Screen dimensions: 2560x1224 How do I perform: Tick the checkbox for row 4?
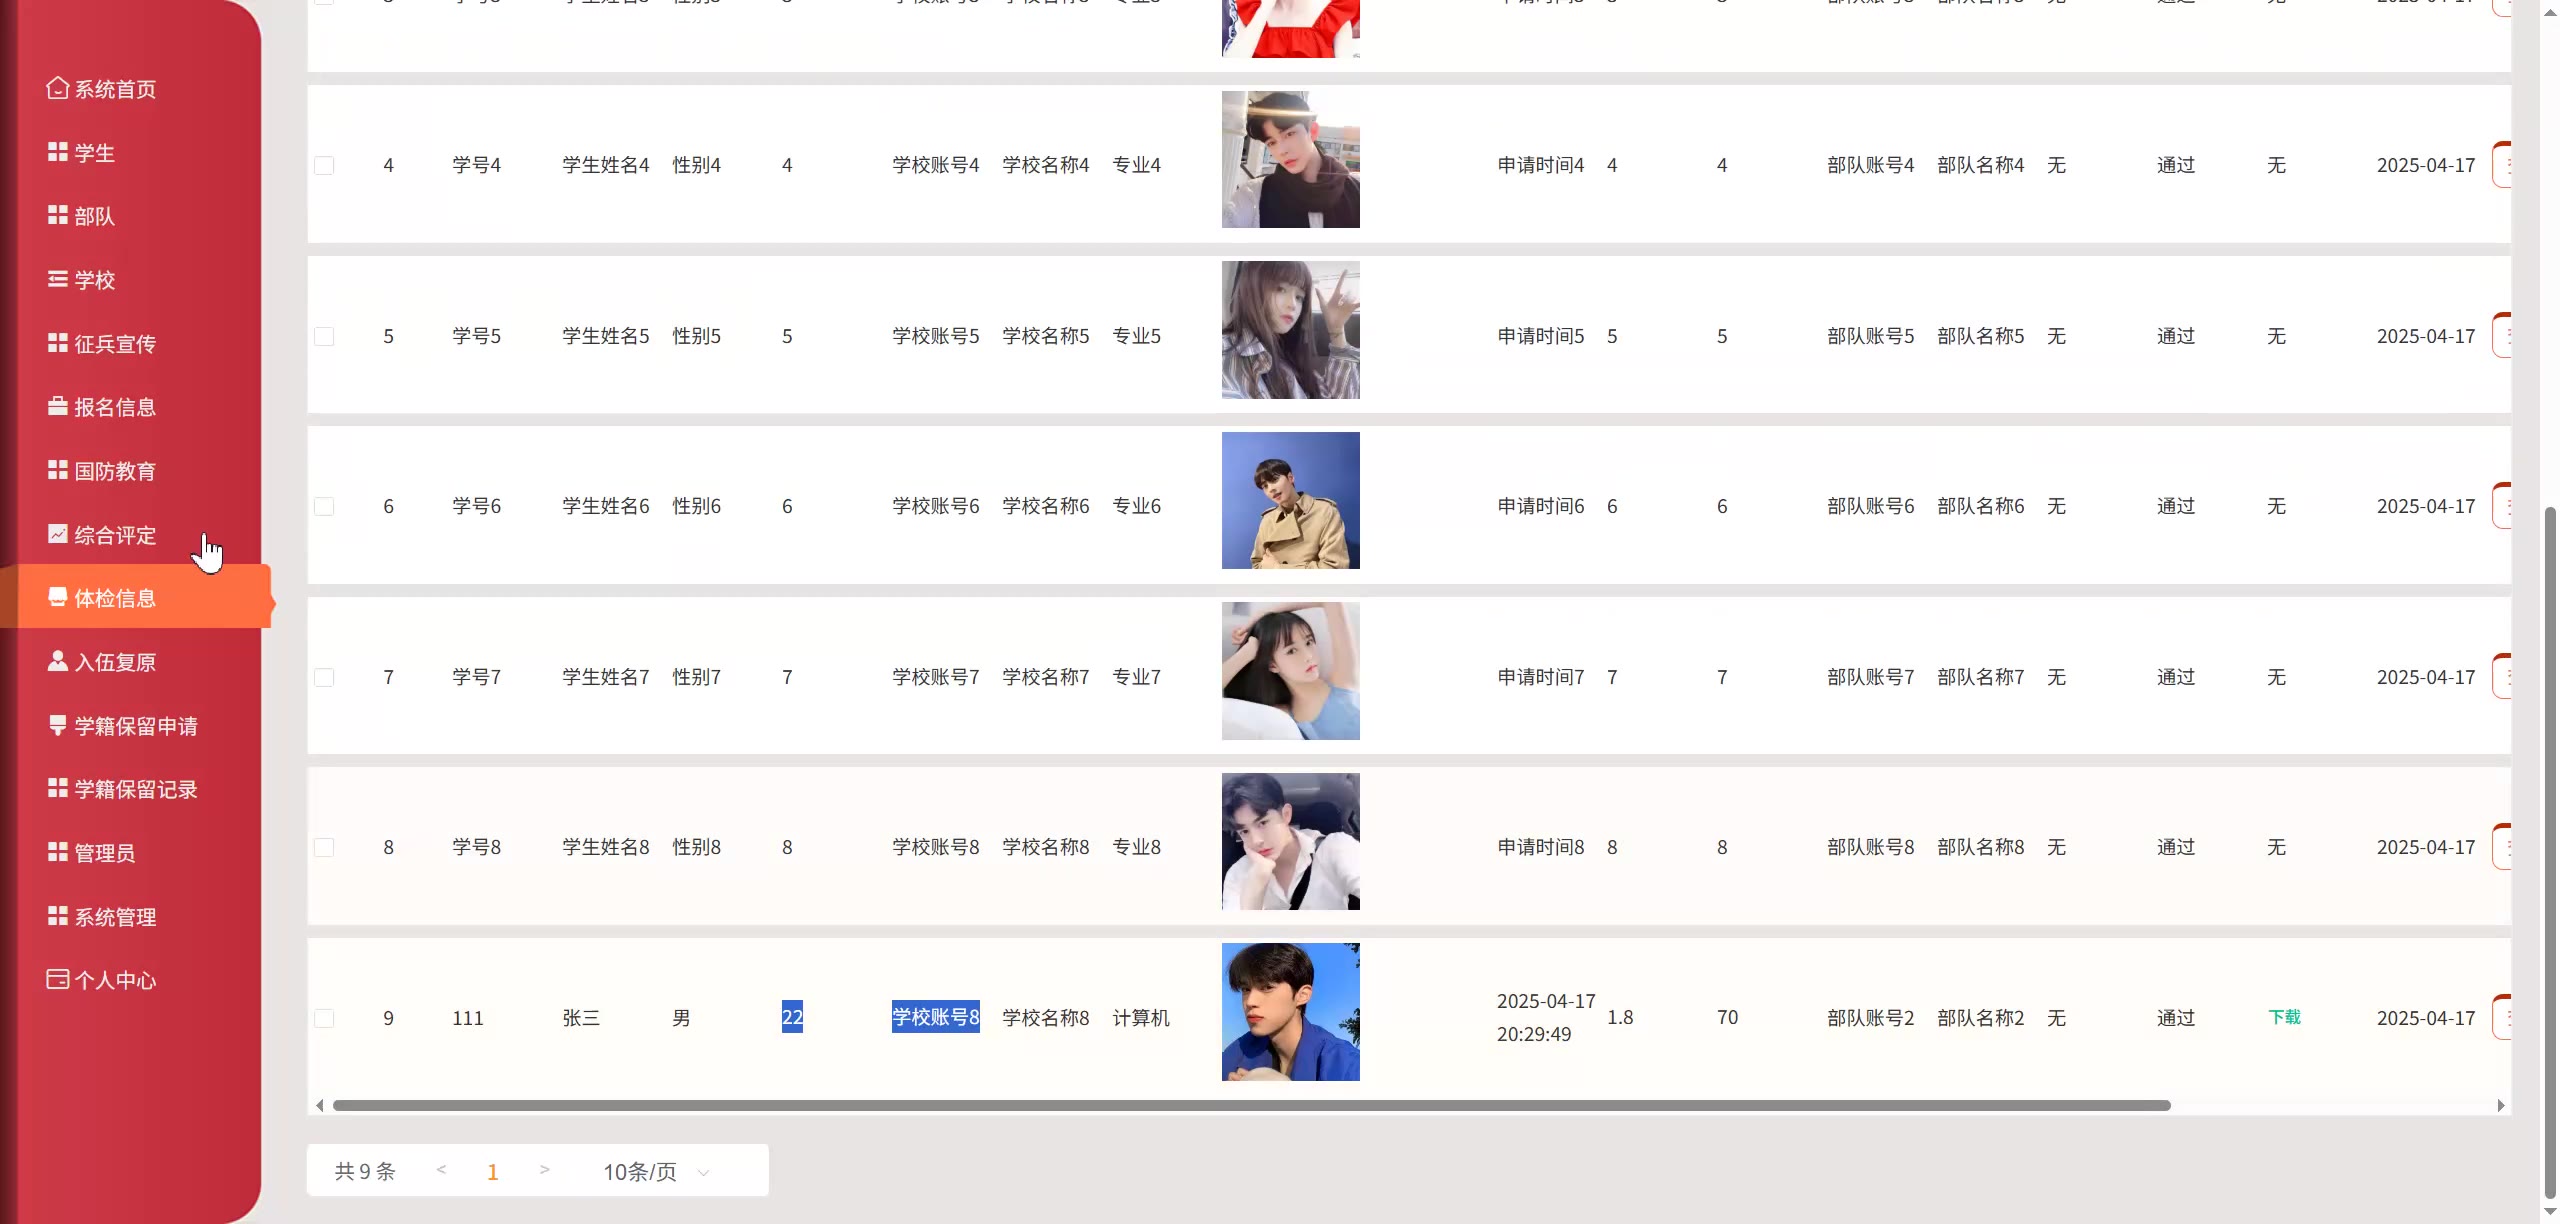[x=324, y=165]
